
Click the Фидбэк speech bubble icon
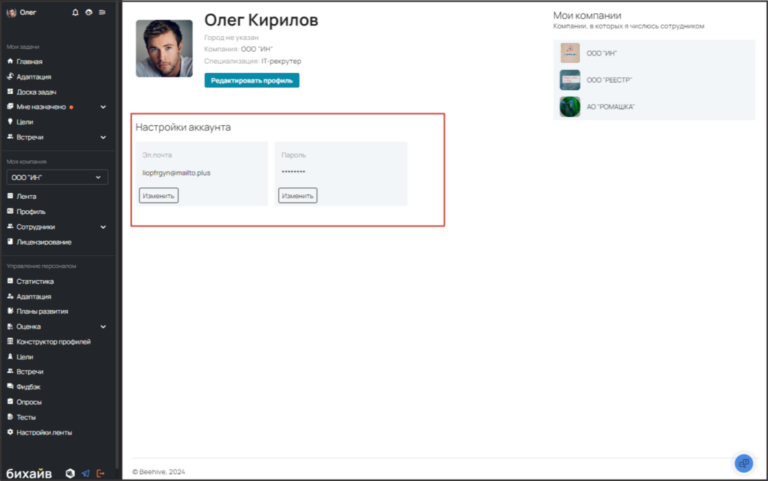(x=10, y=386)
